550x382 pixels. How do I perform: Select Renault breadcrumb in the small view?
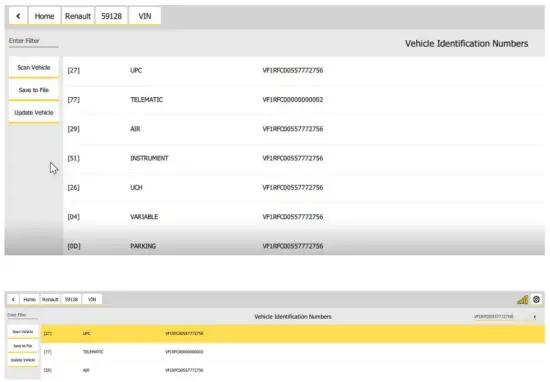pyautogui.click(x=50, y=299)
